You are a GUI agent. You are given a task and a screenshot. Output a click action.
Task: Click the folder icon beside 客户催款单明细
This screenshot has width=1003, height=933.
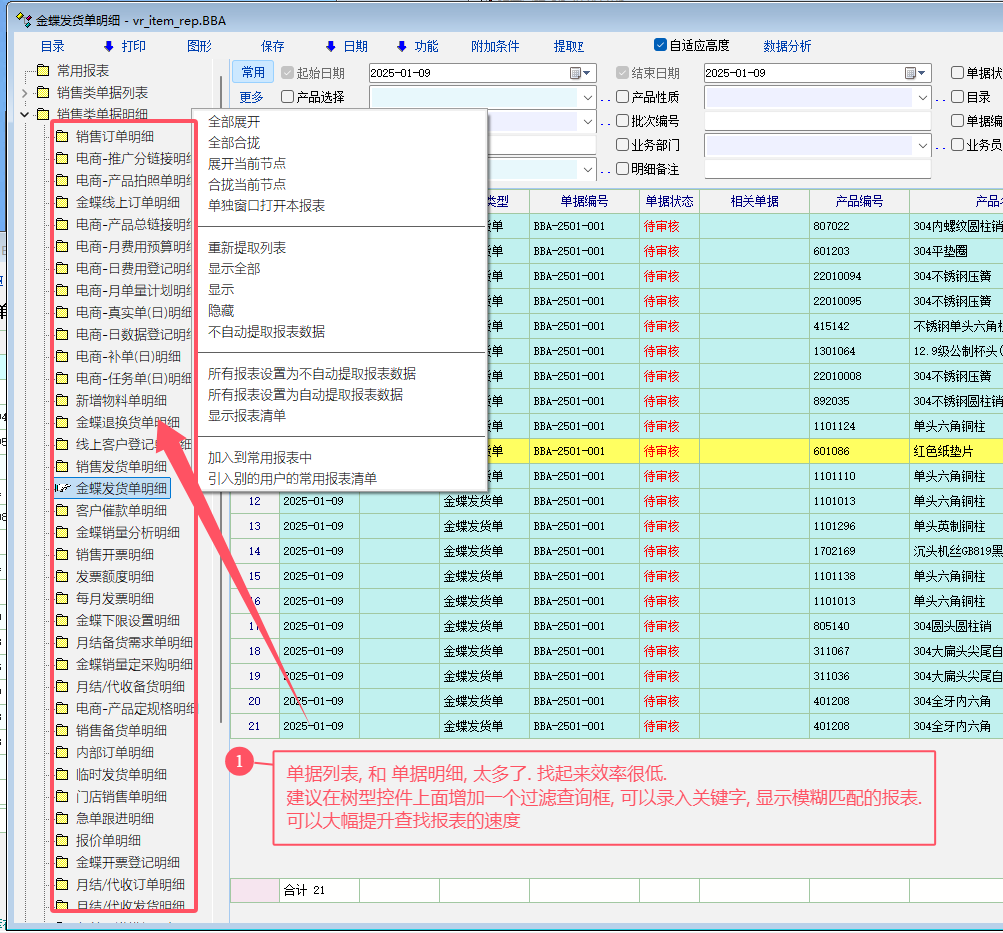[x=62, y=511]
